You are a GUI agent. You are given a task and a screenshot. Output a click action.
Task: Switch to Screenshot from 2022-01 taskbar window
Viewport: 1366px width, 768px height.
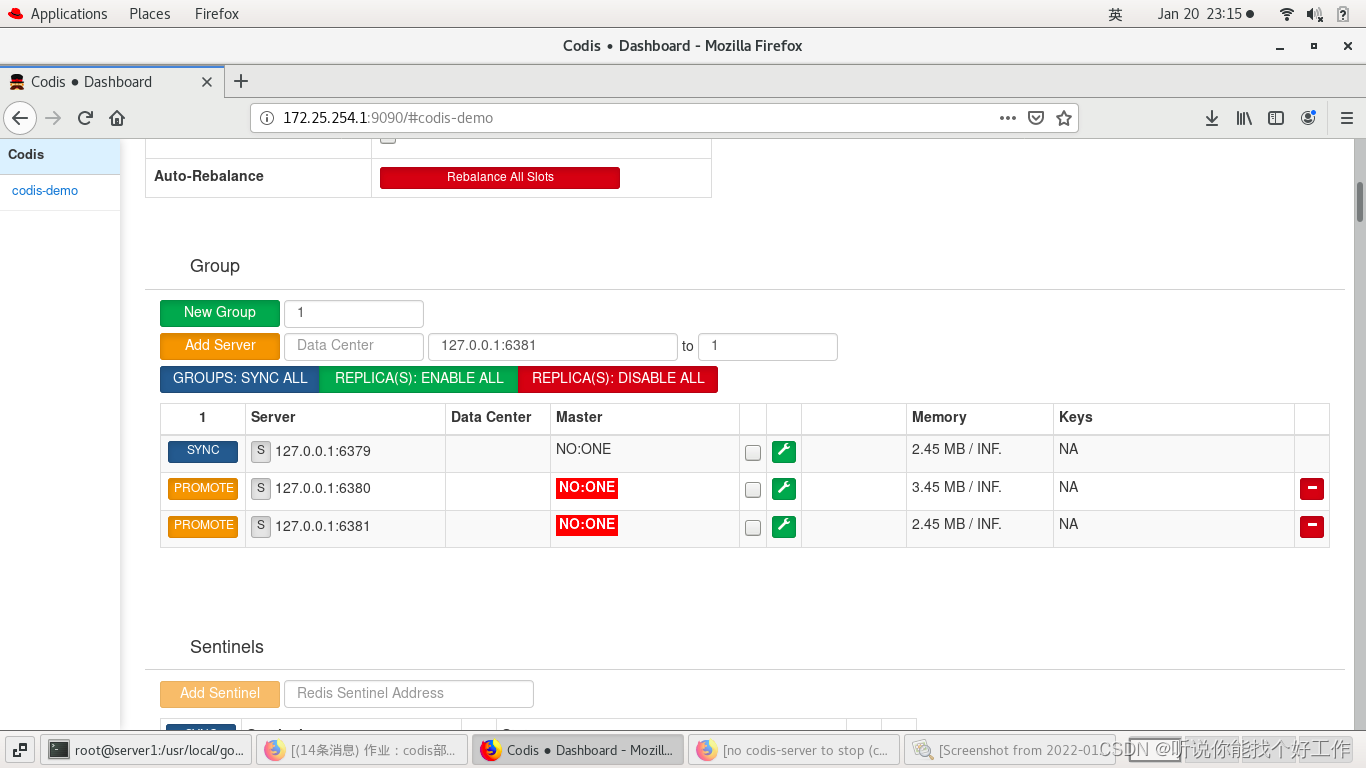(x=1008, y=750)
